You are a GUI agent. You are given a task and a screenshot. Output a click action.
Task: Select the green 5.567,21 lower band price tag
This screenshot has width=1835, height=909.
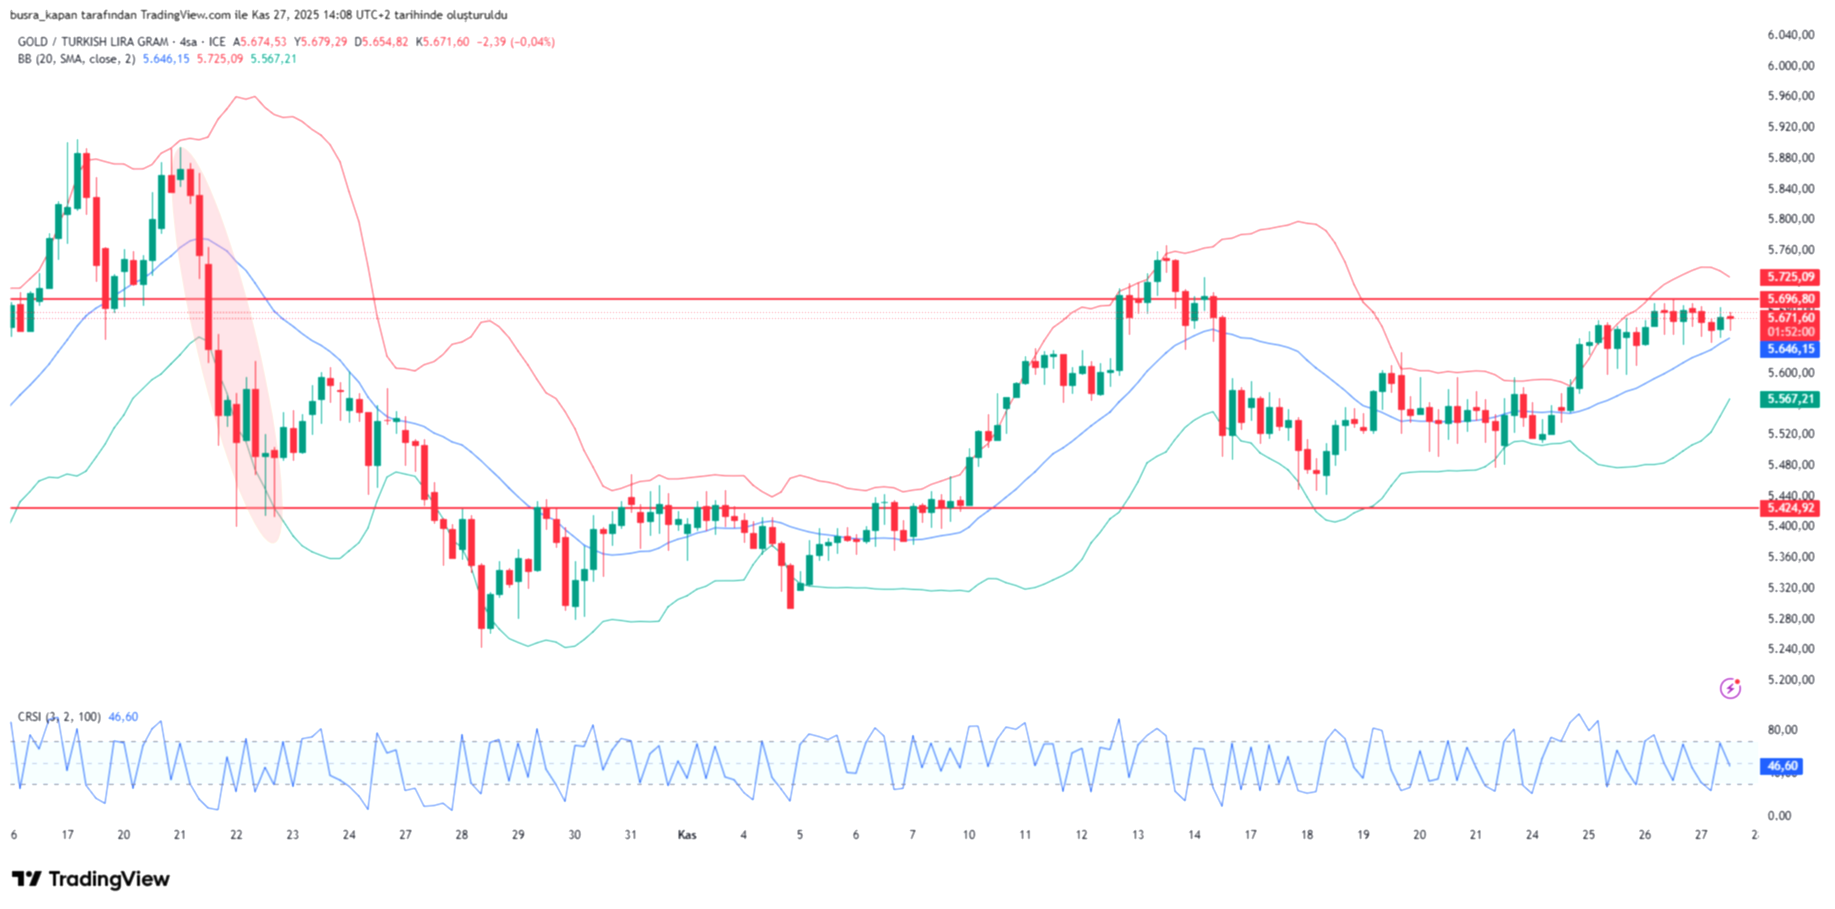(1789, 399)
